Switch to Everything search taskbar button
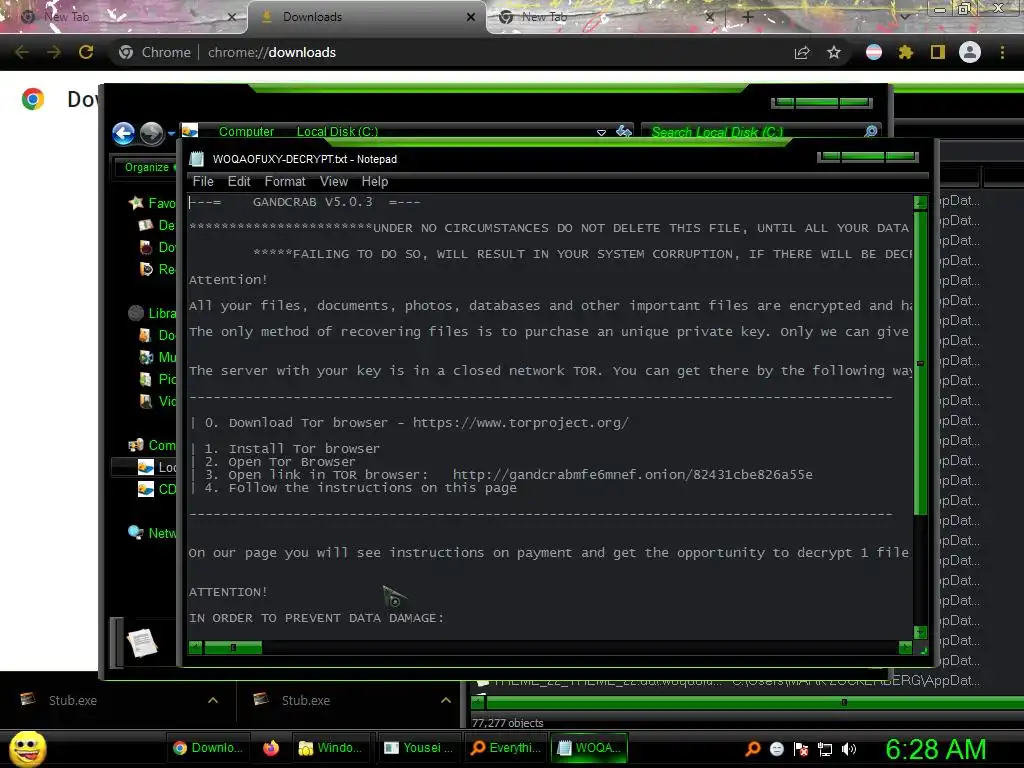This screenshot has height=768, width=1024. click(505, 748)
